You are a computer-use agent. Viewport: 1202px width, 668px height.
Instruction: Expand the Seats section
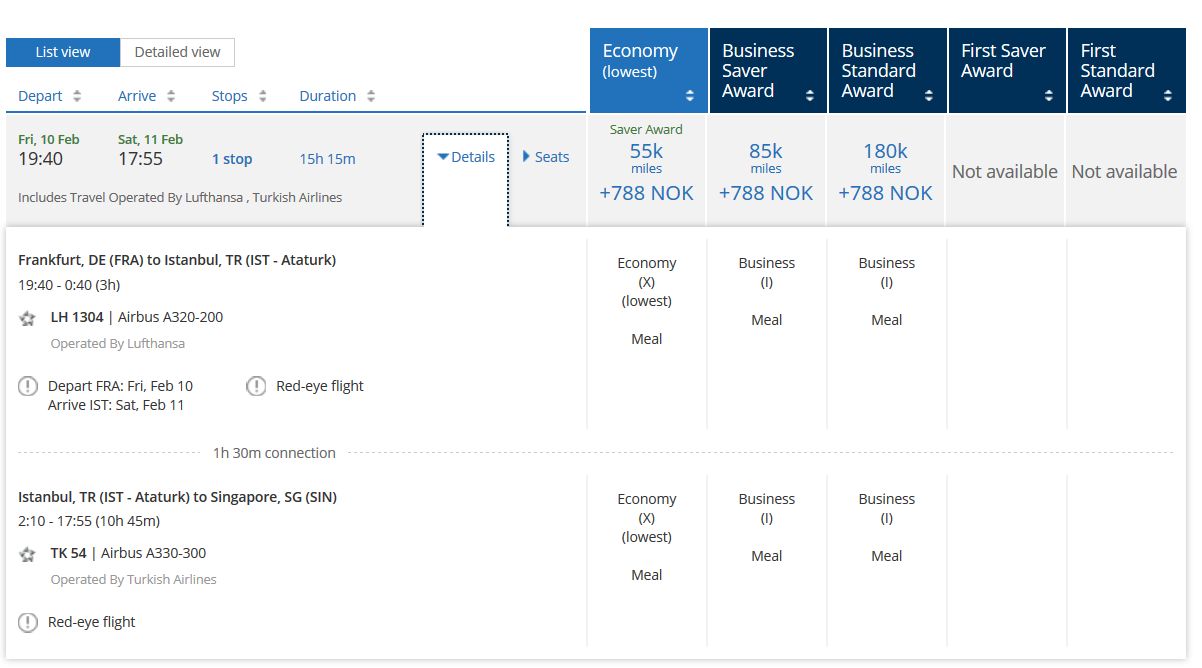click(x=546, y=157)
